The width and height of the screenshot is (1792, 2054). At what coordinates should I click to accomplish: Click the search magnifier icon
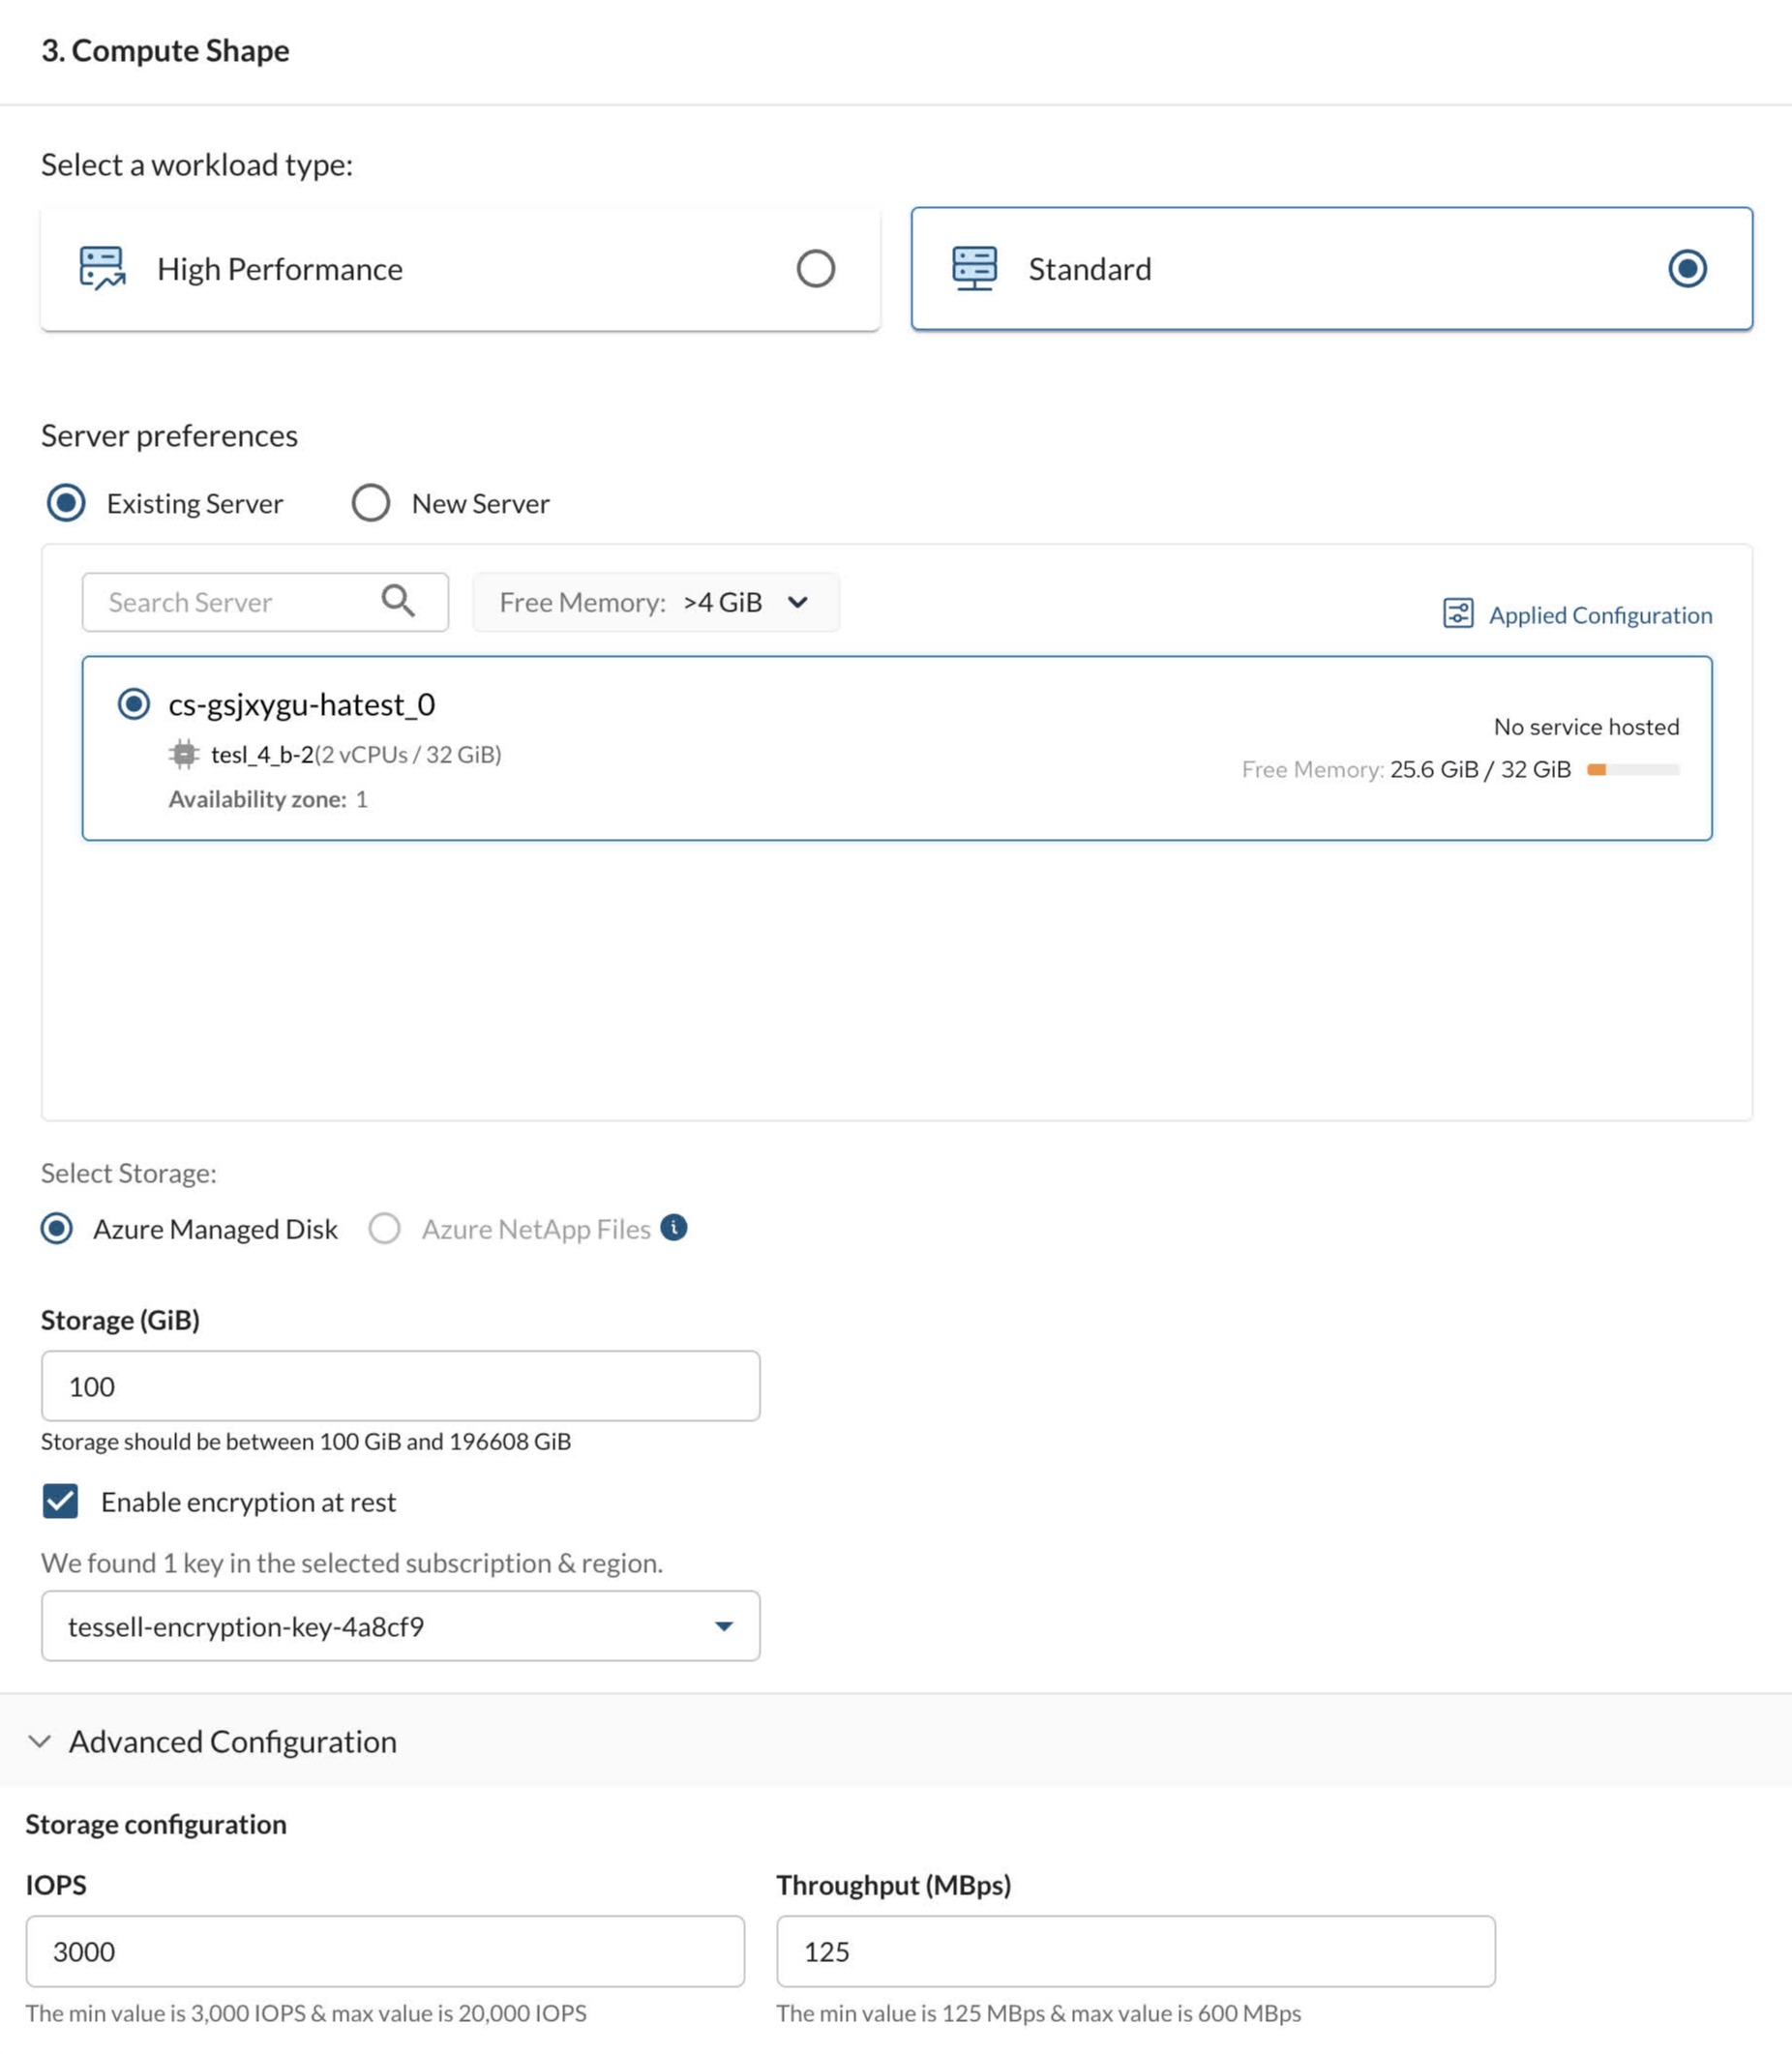[398, 601]
